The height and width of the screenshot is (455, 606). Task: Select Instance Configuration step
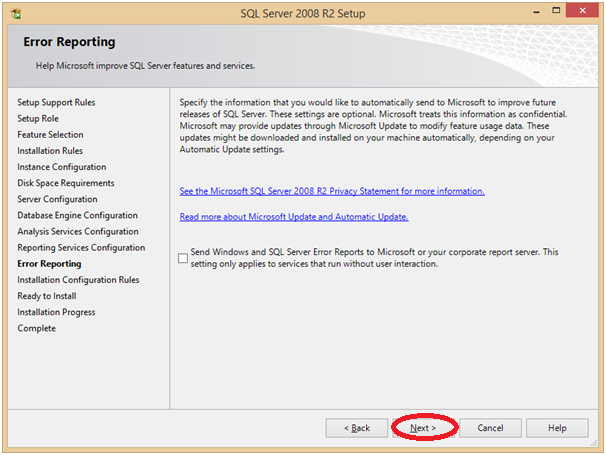[61, 167]
